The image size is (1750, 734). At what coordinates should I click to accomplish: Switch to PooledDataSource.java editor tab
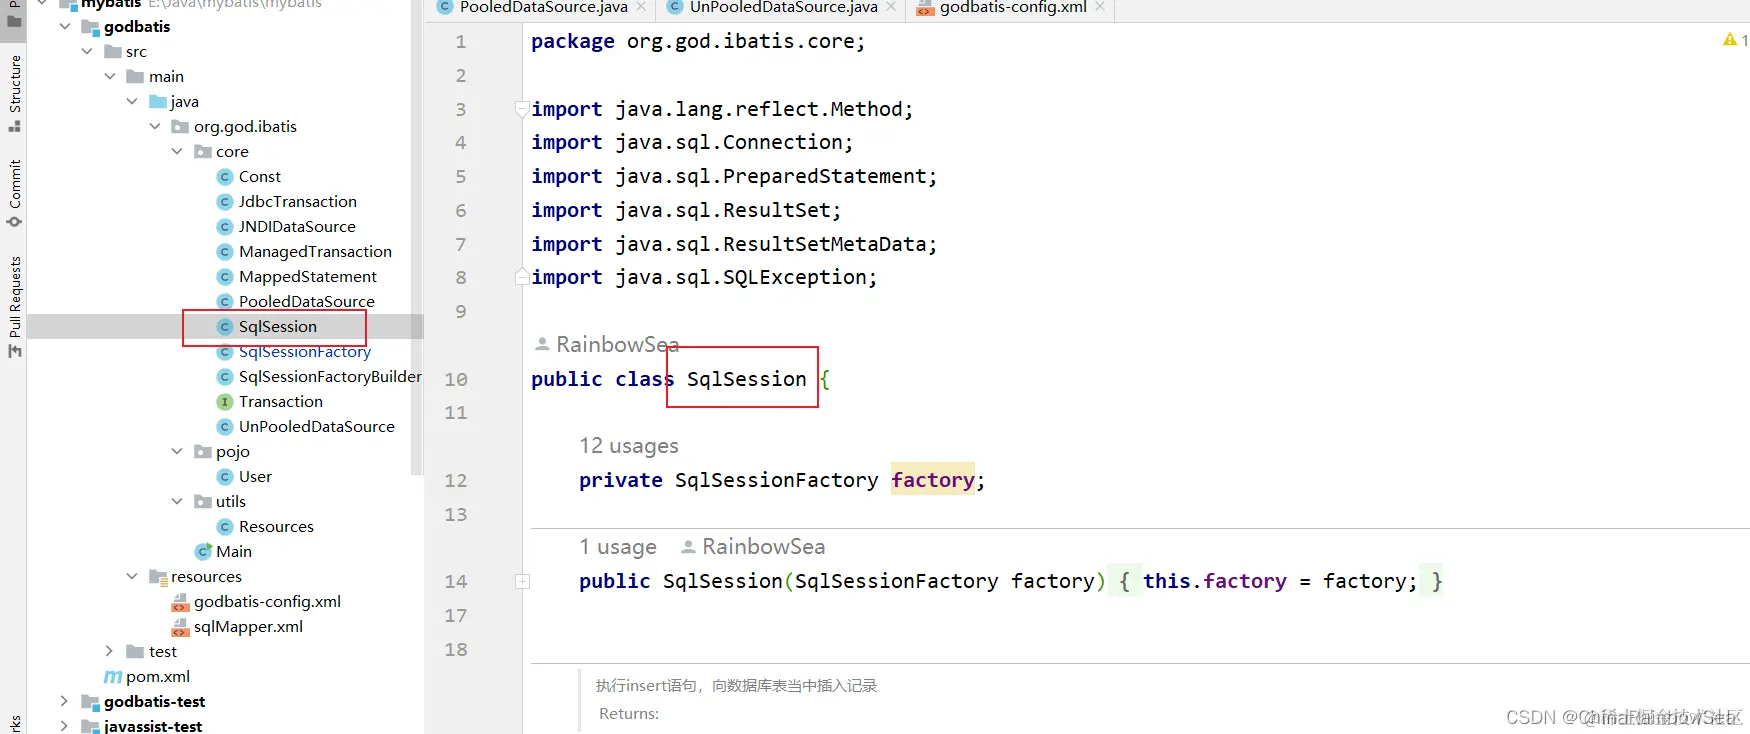[543, 8]
